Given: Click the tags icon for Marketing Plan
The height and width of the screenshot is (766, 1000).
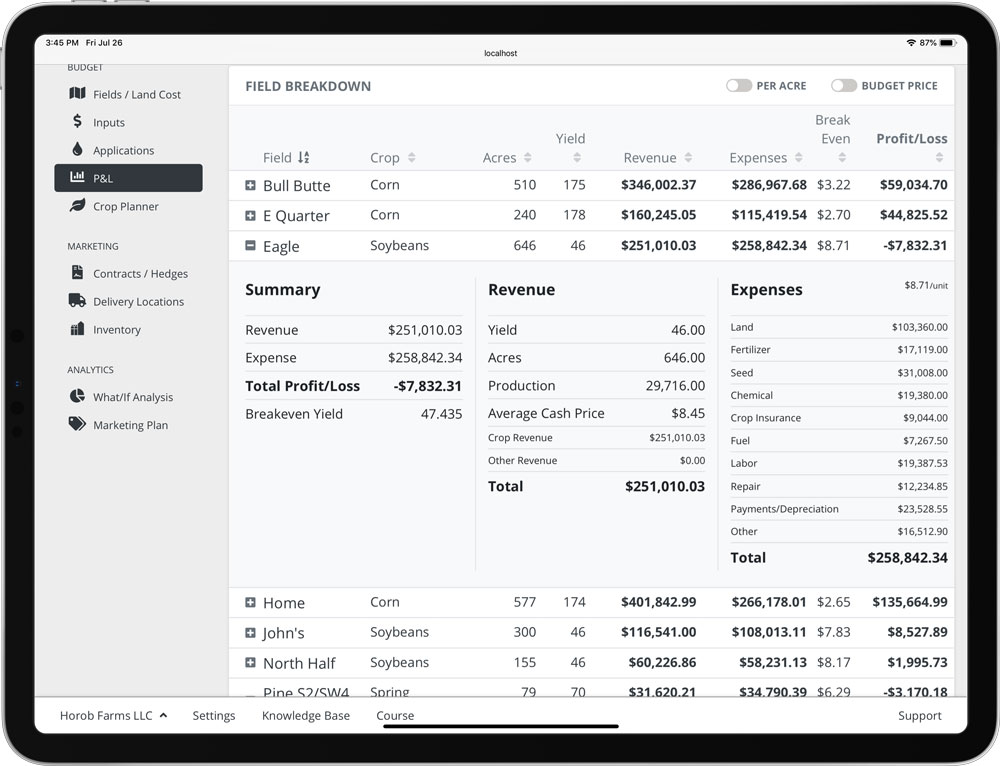Looking at the screenshot, I should (x=77, y=425).
